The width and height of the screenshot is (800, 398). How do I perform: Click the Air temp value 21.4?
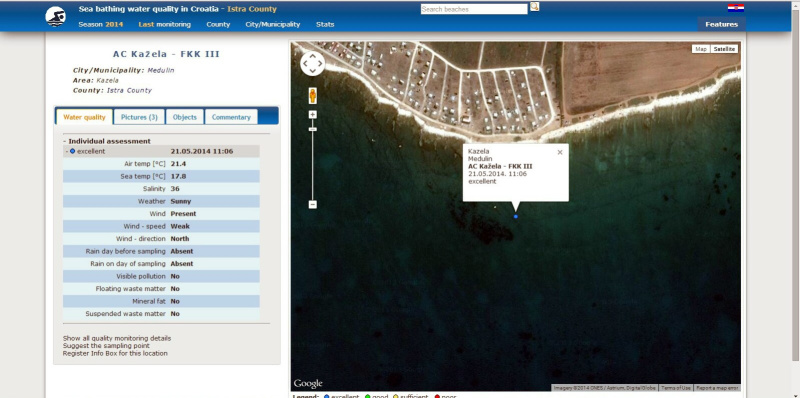tap(179, 164)
